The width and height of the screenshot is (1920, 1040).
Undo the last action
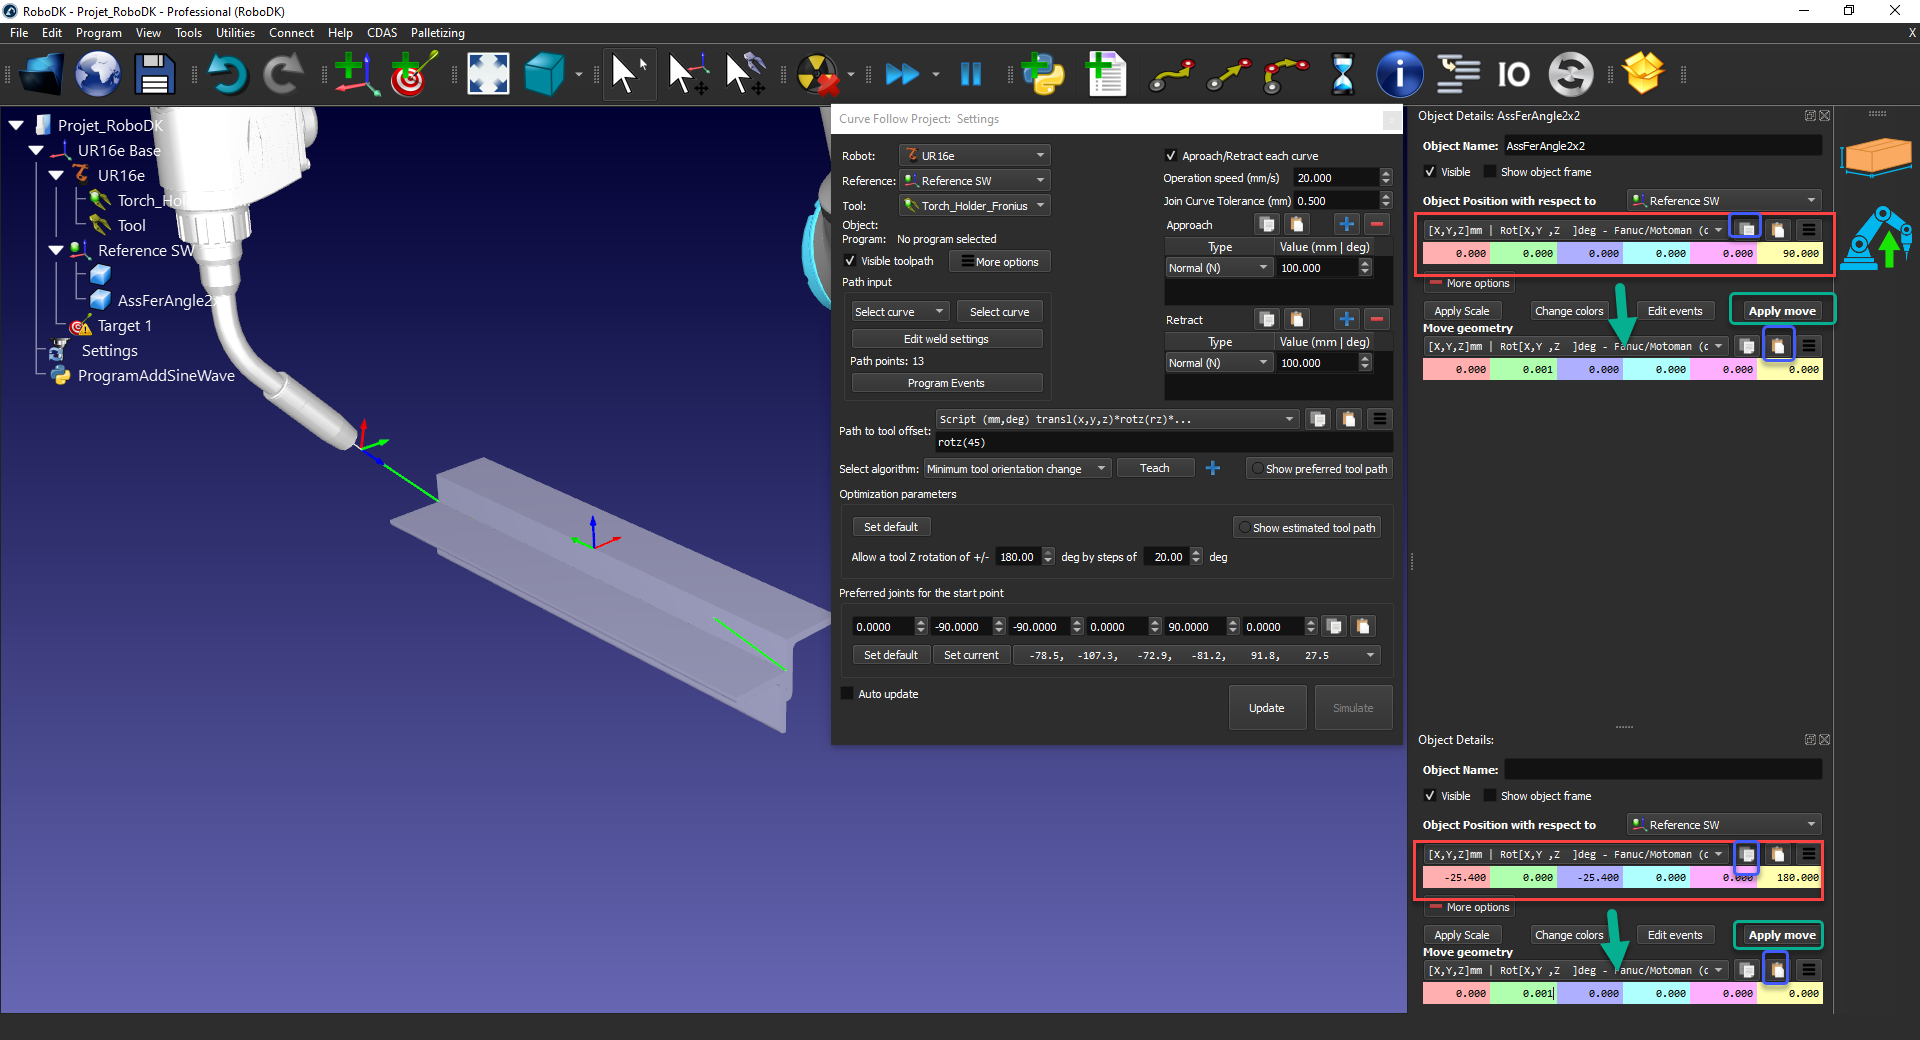click(x=227, y=75)
